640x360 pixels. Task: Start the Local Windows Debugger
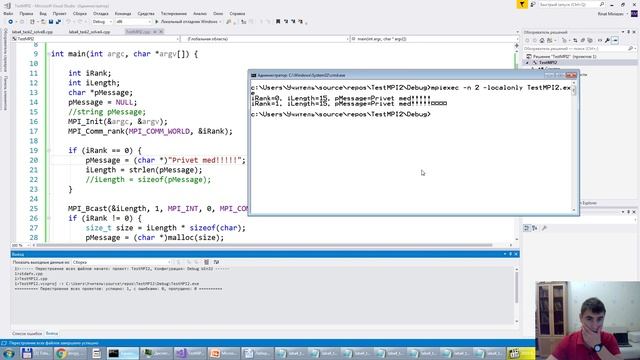pos(188,22)
